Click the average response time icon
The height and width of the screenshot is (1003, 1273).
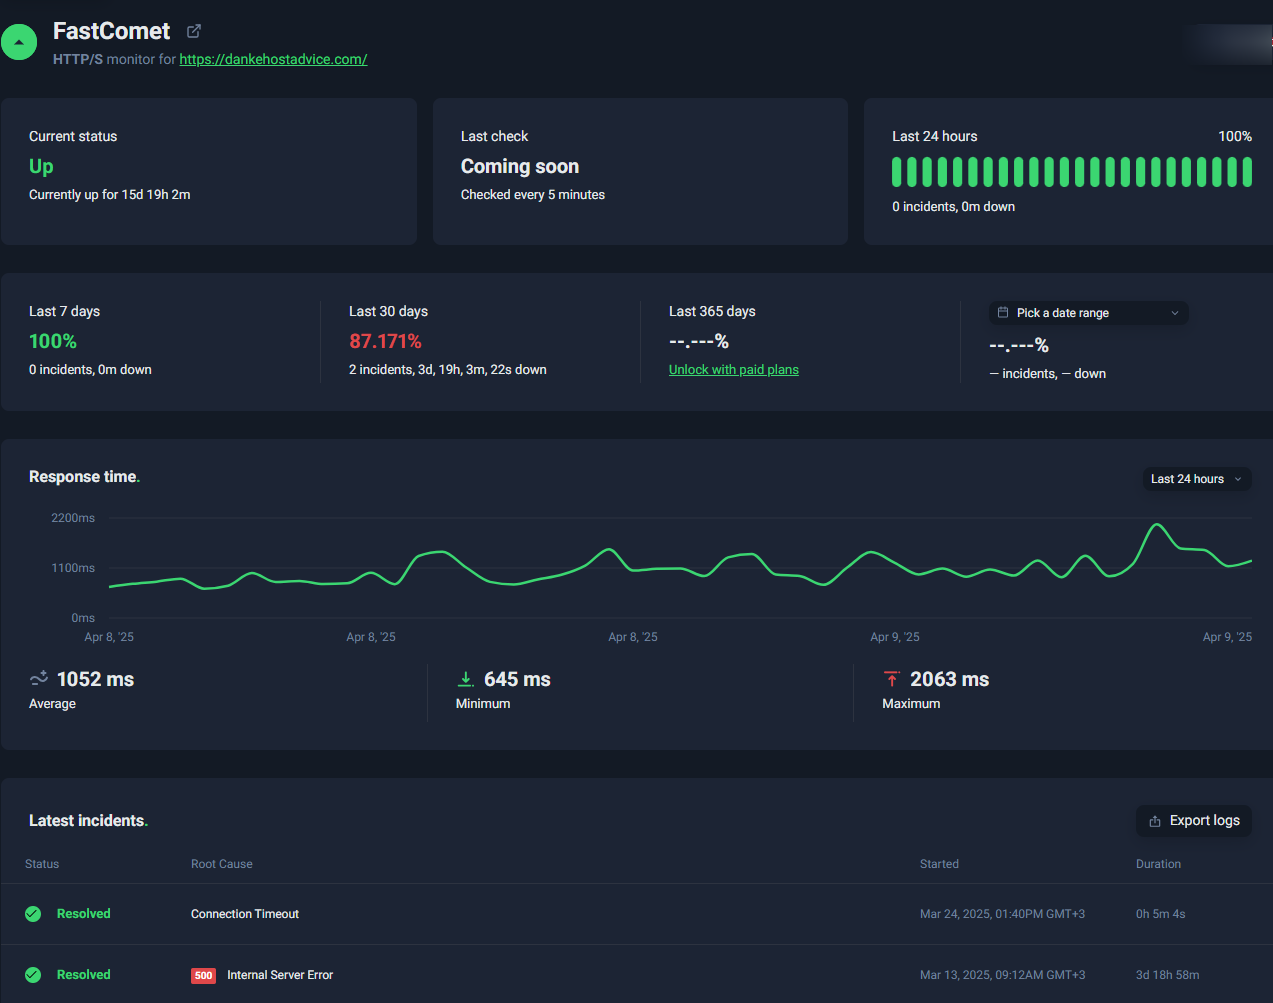tap(39, 679)
